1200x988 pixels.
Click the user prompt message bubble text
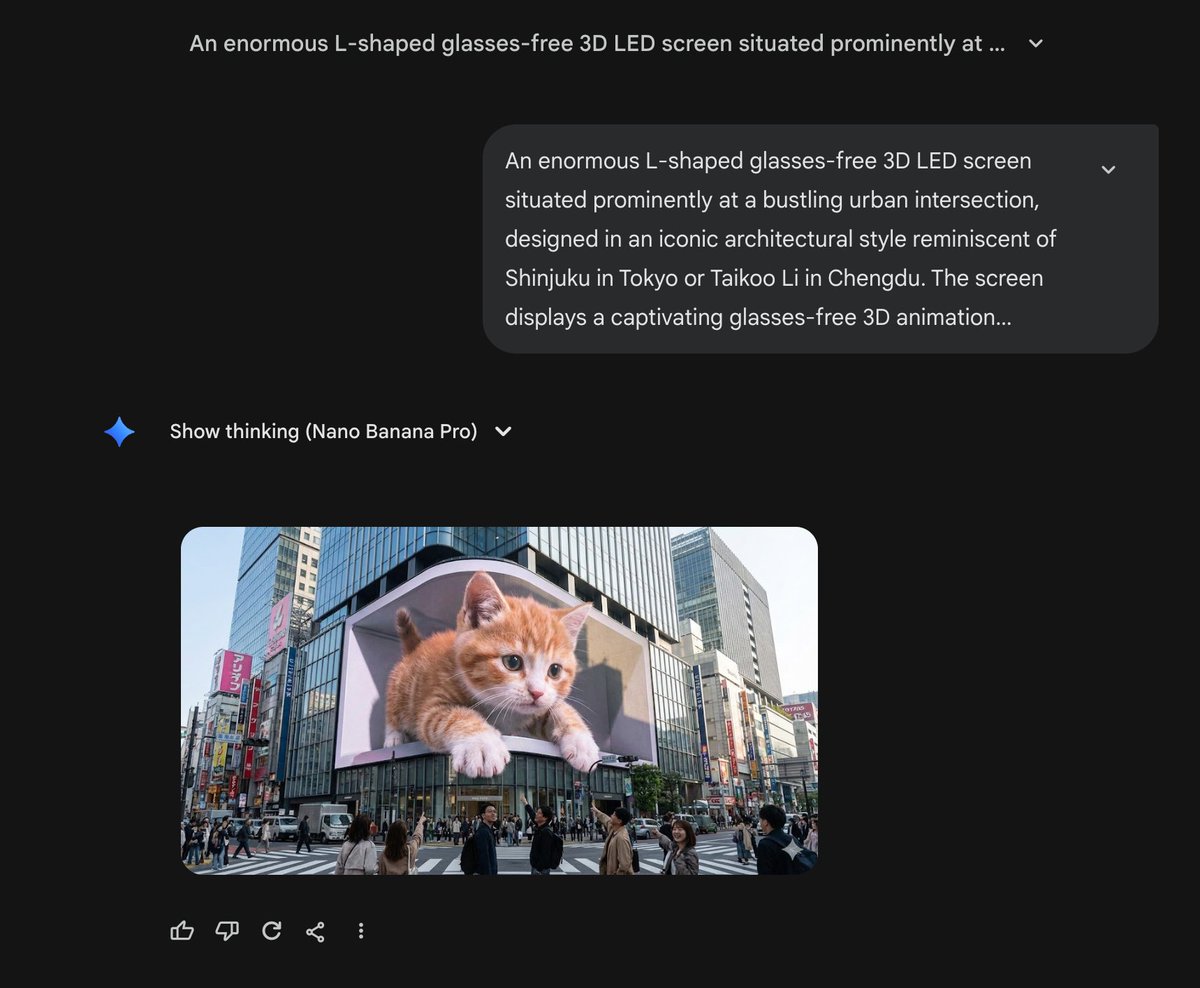click(x=781, y=239)
